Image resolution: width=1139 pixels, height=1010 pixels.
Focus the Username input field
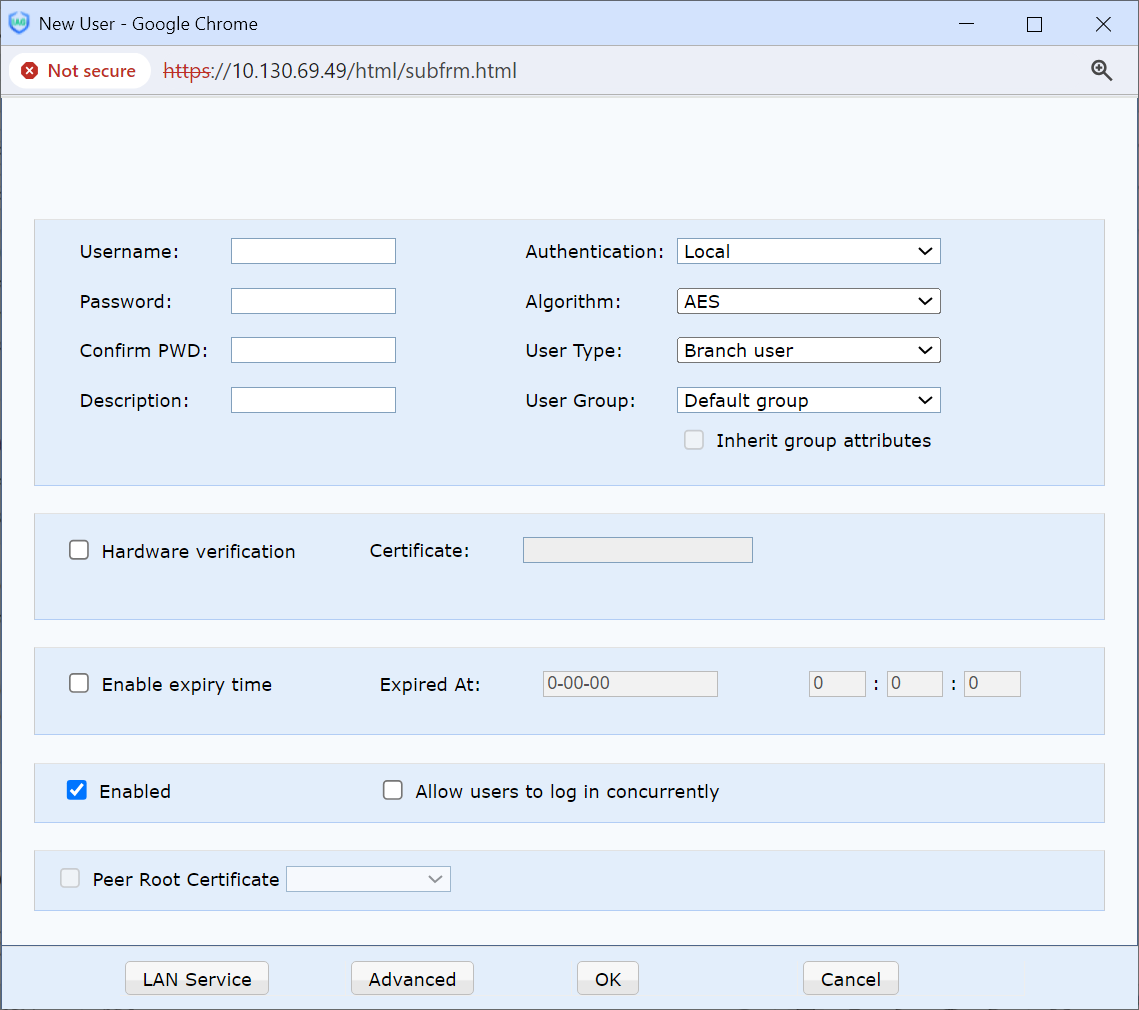tap(313, 251)
